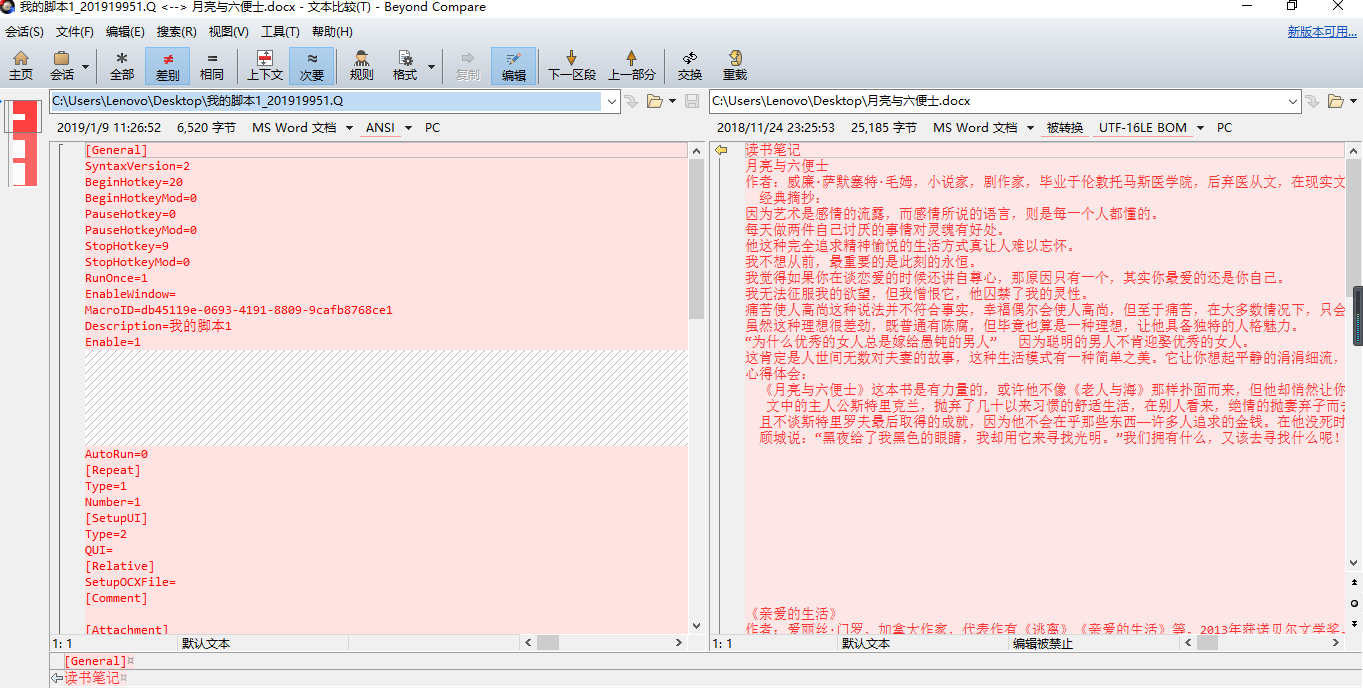Click the 复制 copy toolbar button
Viewport: 1363px width, 688px height.
click(x=467, y=65)
